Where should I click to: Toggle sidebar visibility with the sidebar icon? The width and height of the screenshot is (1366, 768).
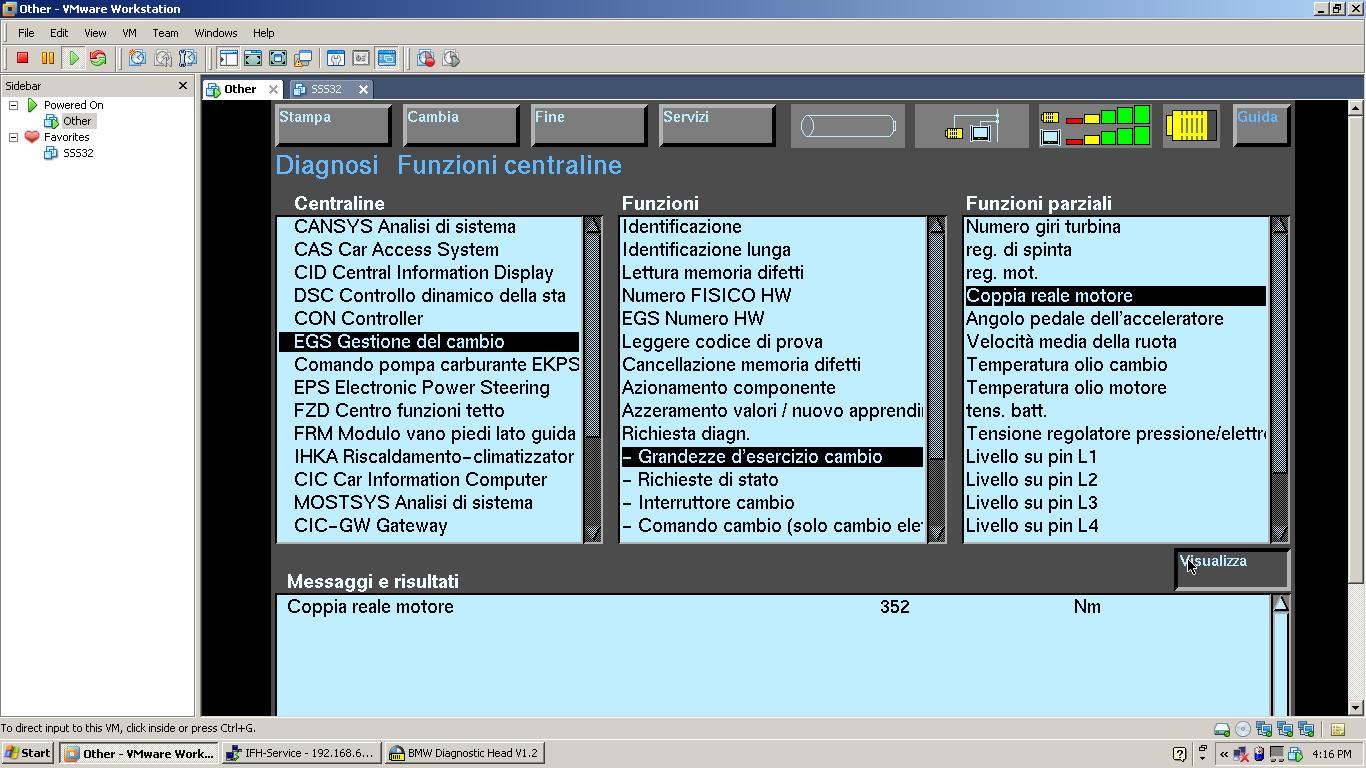[228, 59]
